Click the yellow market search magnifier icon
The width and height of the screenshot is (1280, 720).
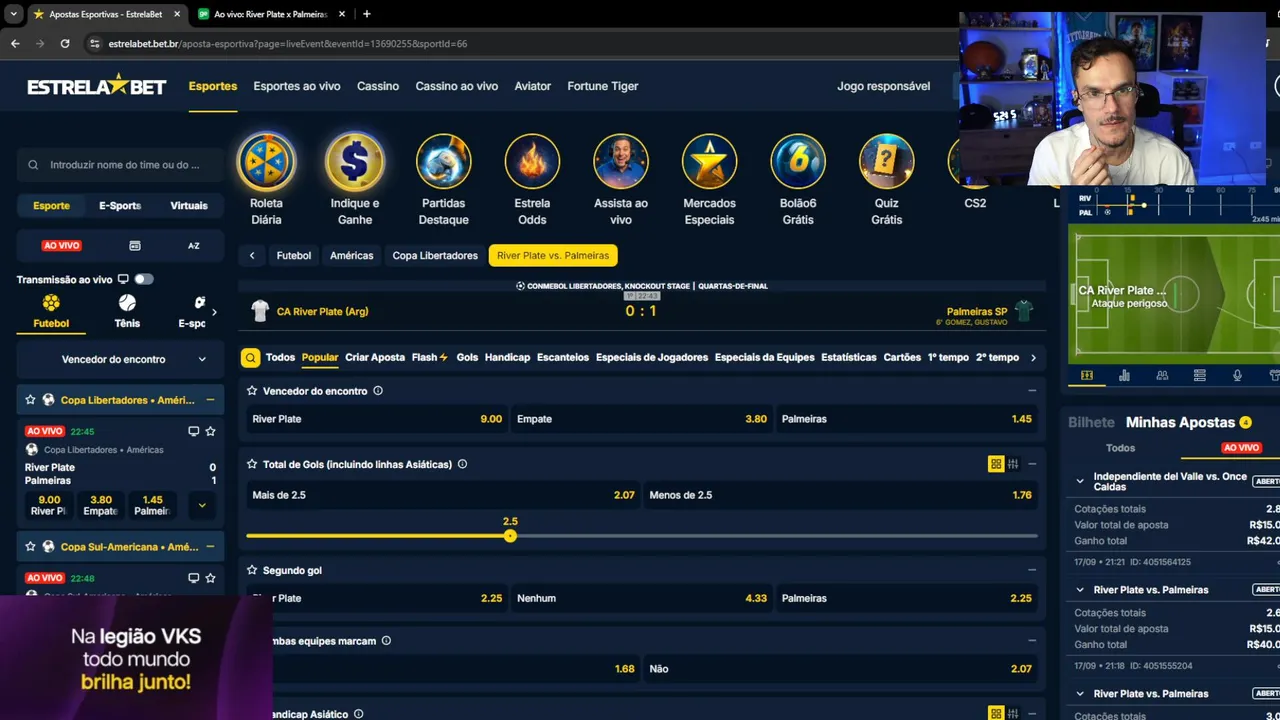[251, 357]
